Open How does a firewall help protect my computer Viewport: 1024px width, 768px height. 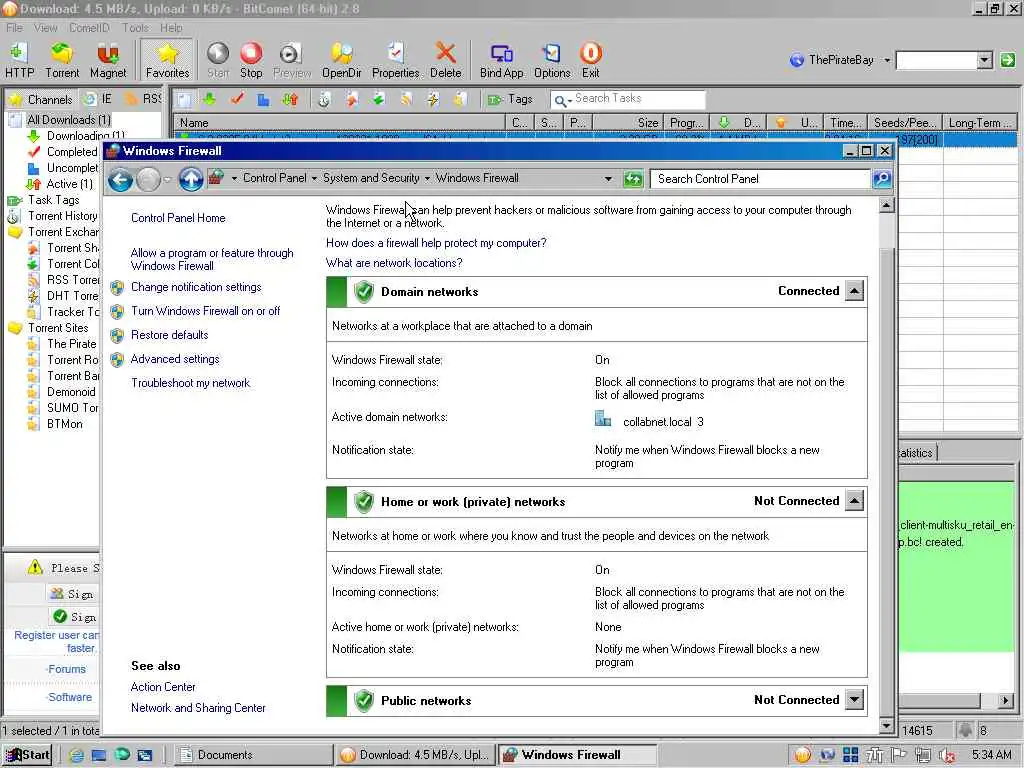[x=436, y=243]
